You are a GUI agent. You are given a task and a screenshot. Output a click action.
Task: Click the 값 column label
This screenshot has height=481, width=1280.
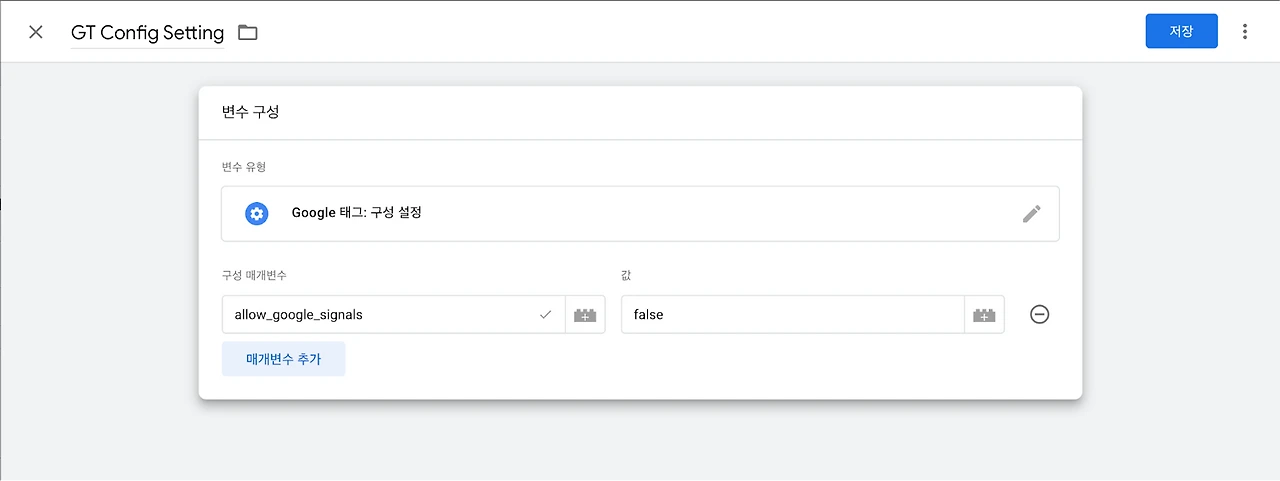coord(626,275)
